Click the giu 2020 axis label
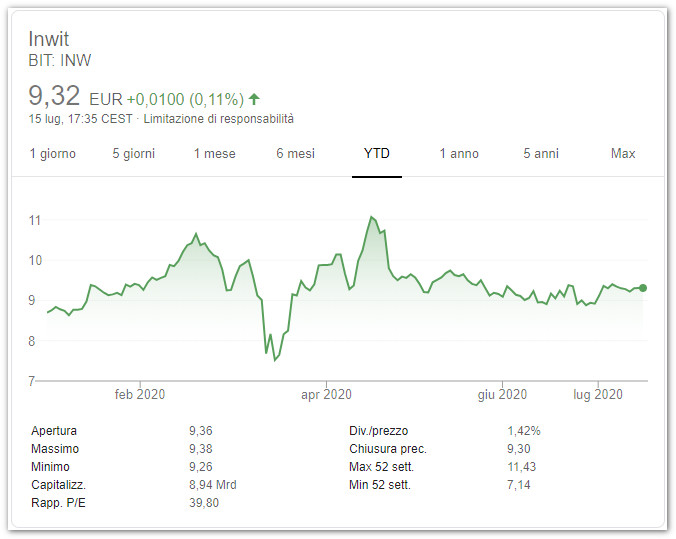676x539 pixels. pyautogui.click(x=502, y=395)
